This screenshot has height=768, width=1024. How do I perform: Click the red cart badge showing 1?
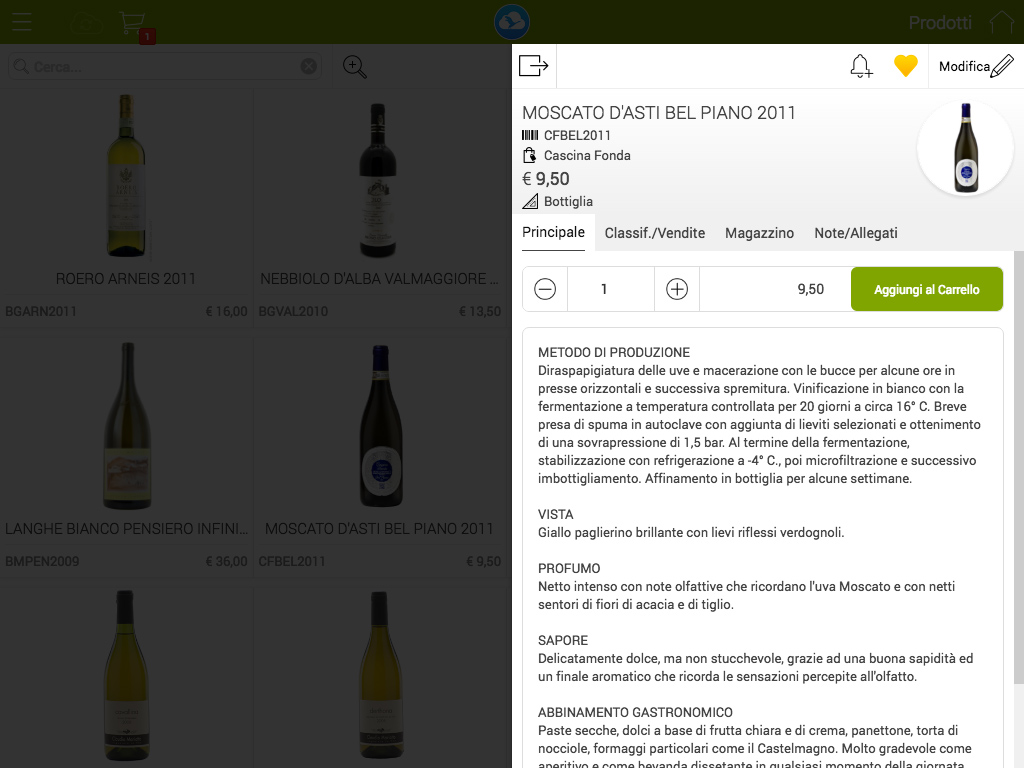tap(147, 37)
